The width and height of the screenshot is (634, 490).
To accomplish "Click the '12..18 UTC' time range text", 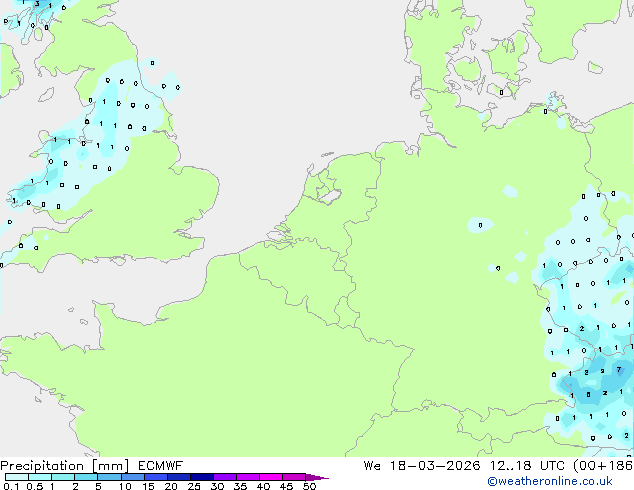I will (x=526, y=466).
